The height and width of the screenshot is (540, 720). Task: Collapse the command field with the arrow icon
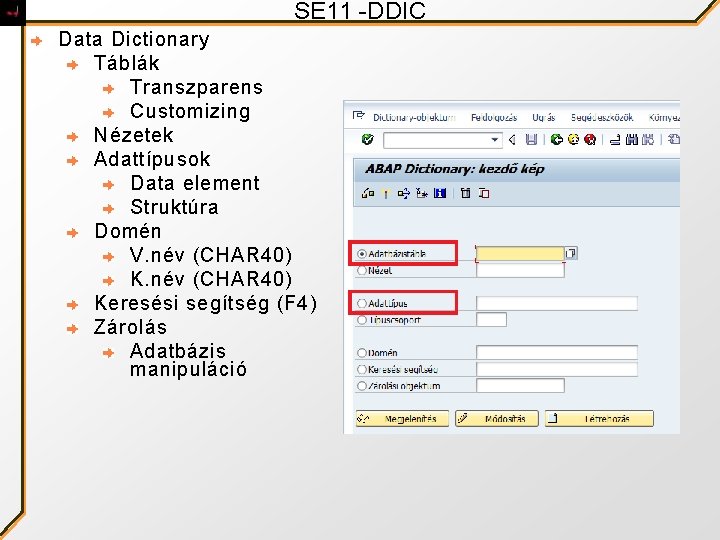pyautogui.click(x=512, y=140)
